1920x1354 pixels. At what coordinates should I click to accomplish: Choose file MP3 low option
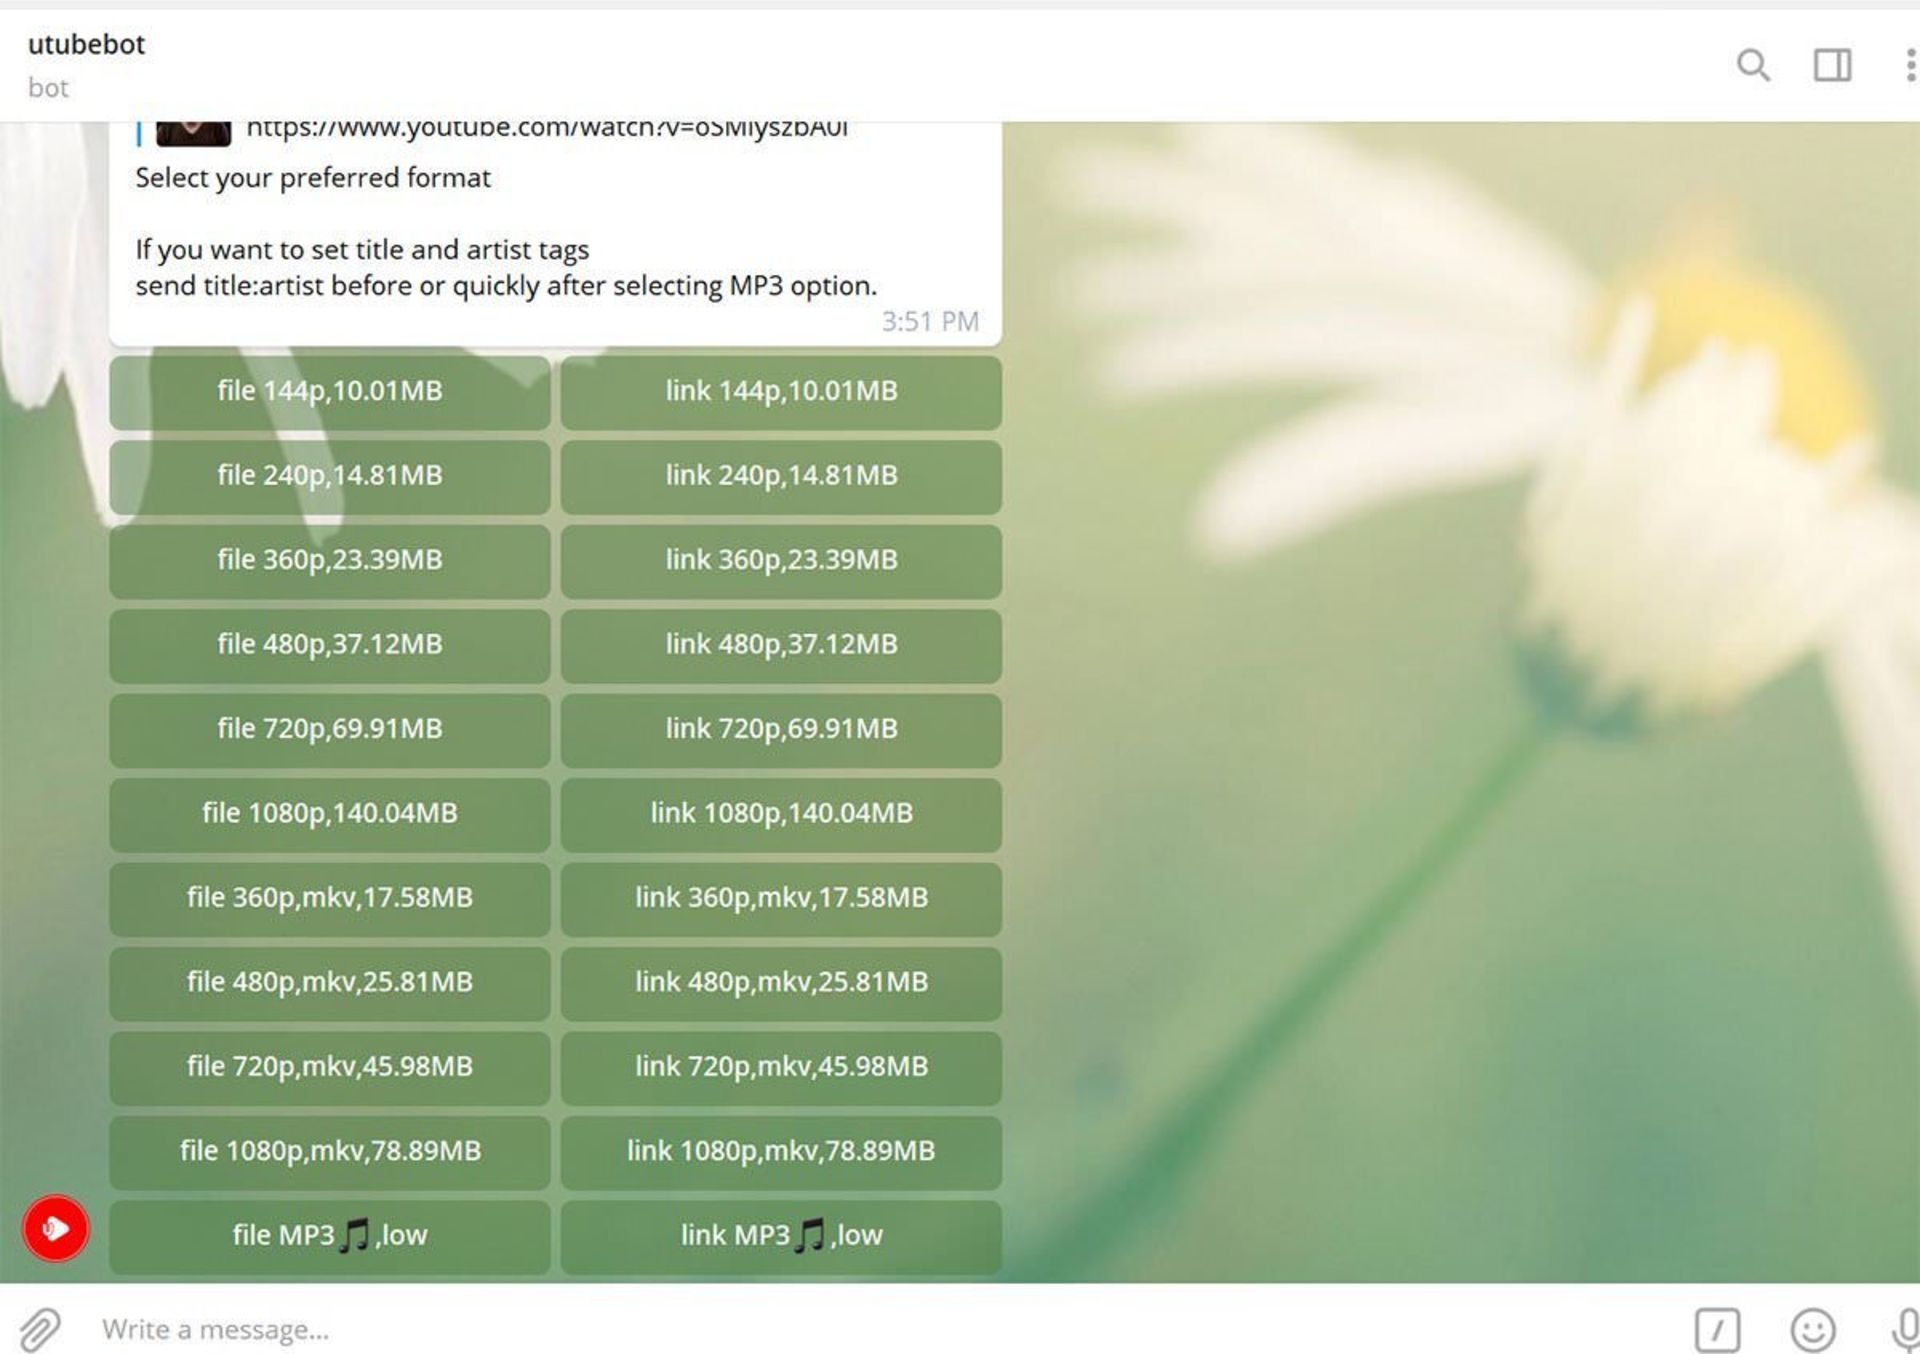tap(330, 1236)
